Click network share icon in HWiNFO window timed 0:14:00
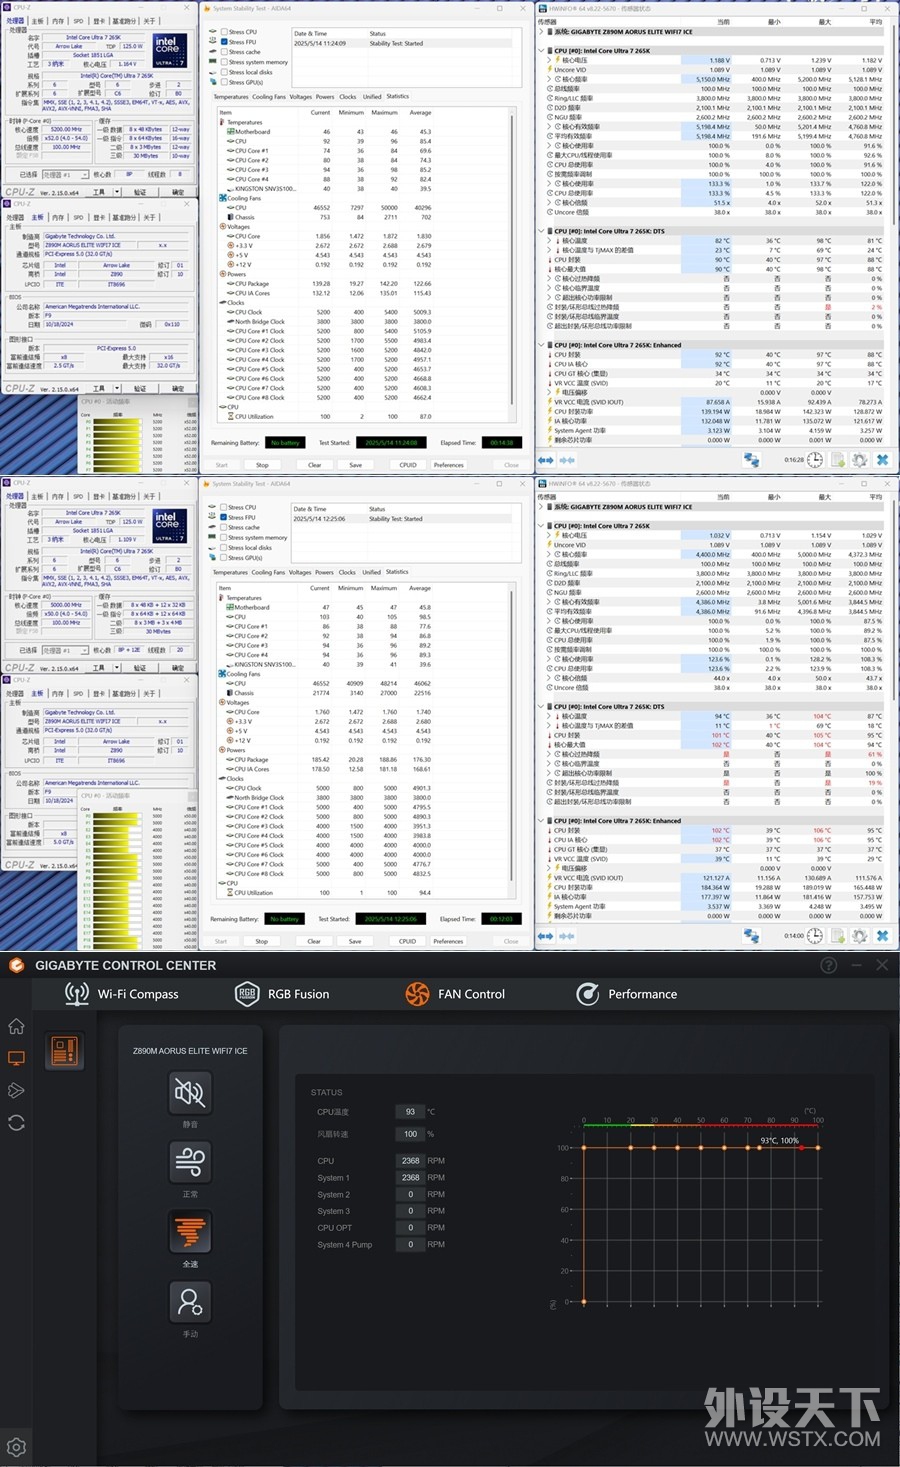This screenshot has height=1467, width=900. (752, 936)
